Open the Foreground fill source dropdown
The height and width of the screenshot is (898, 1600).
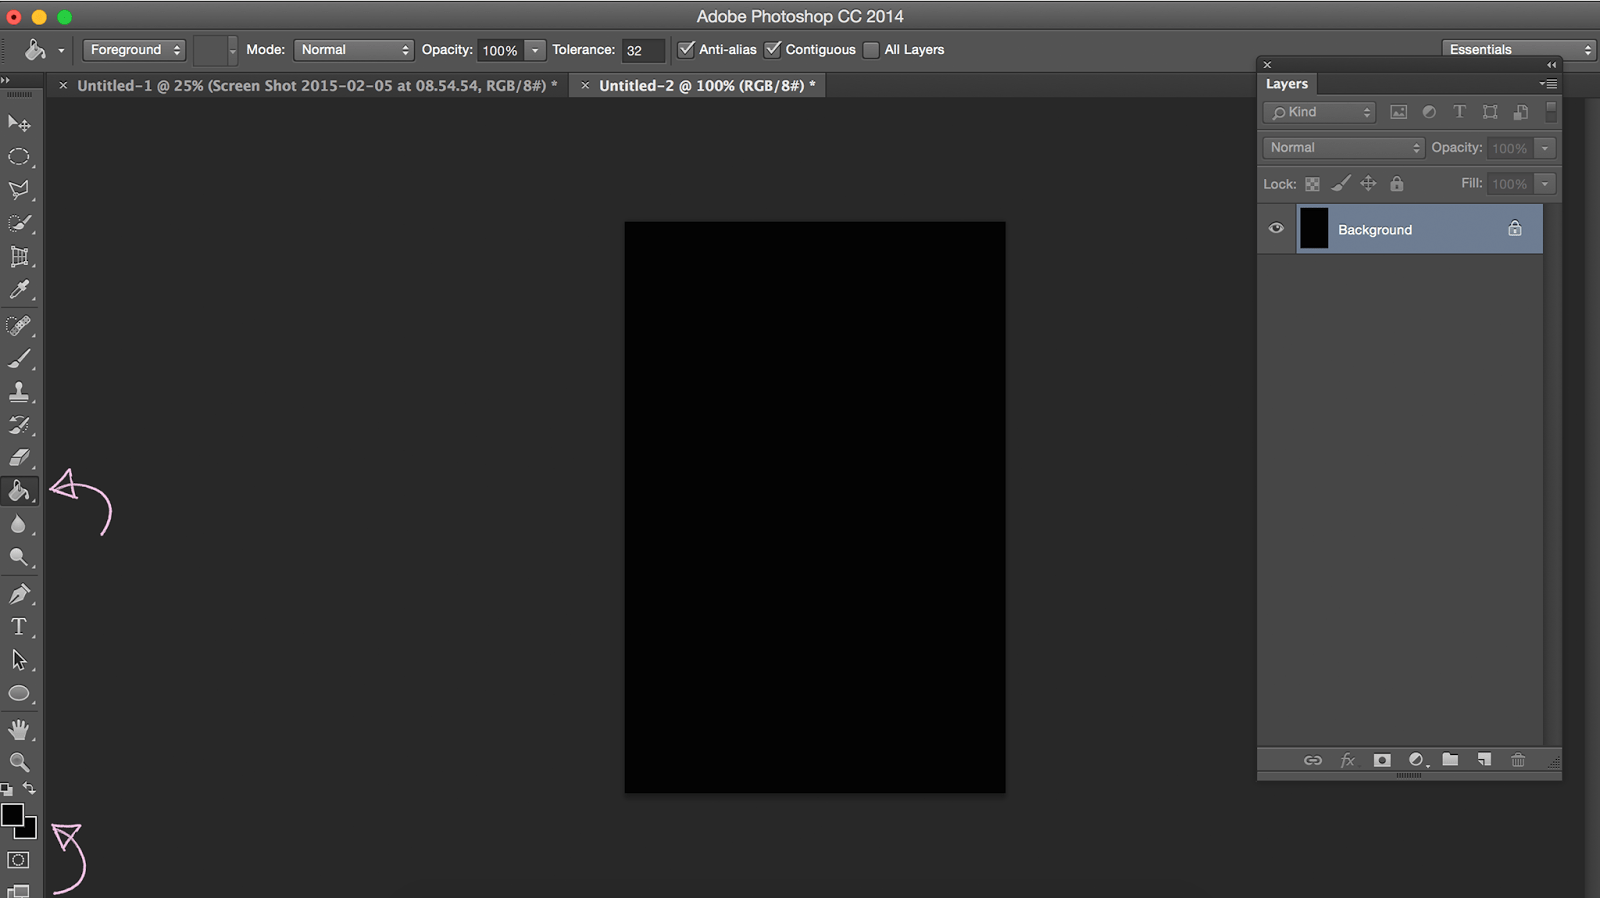click(x=134, y=50)
